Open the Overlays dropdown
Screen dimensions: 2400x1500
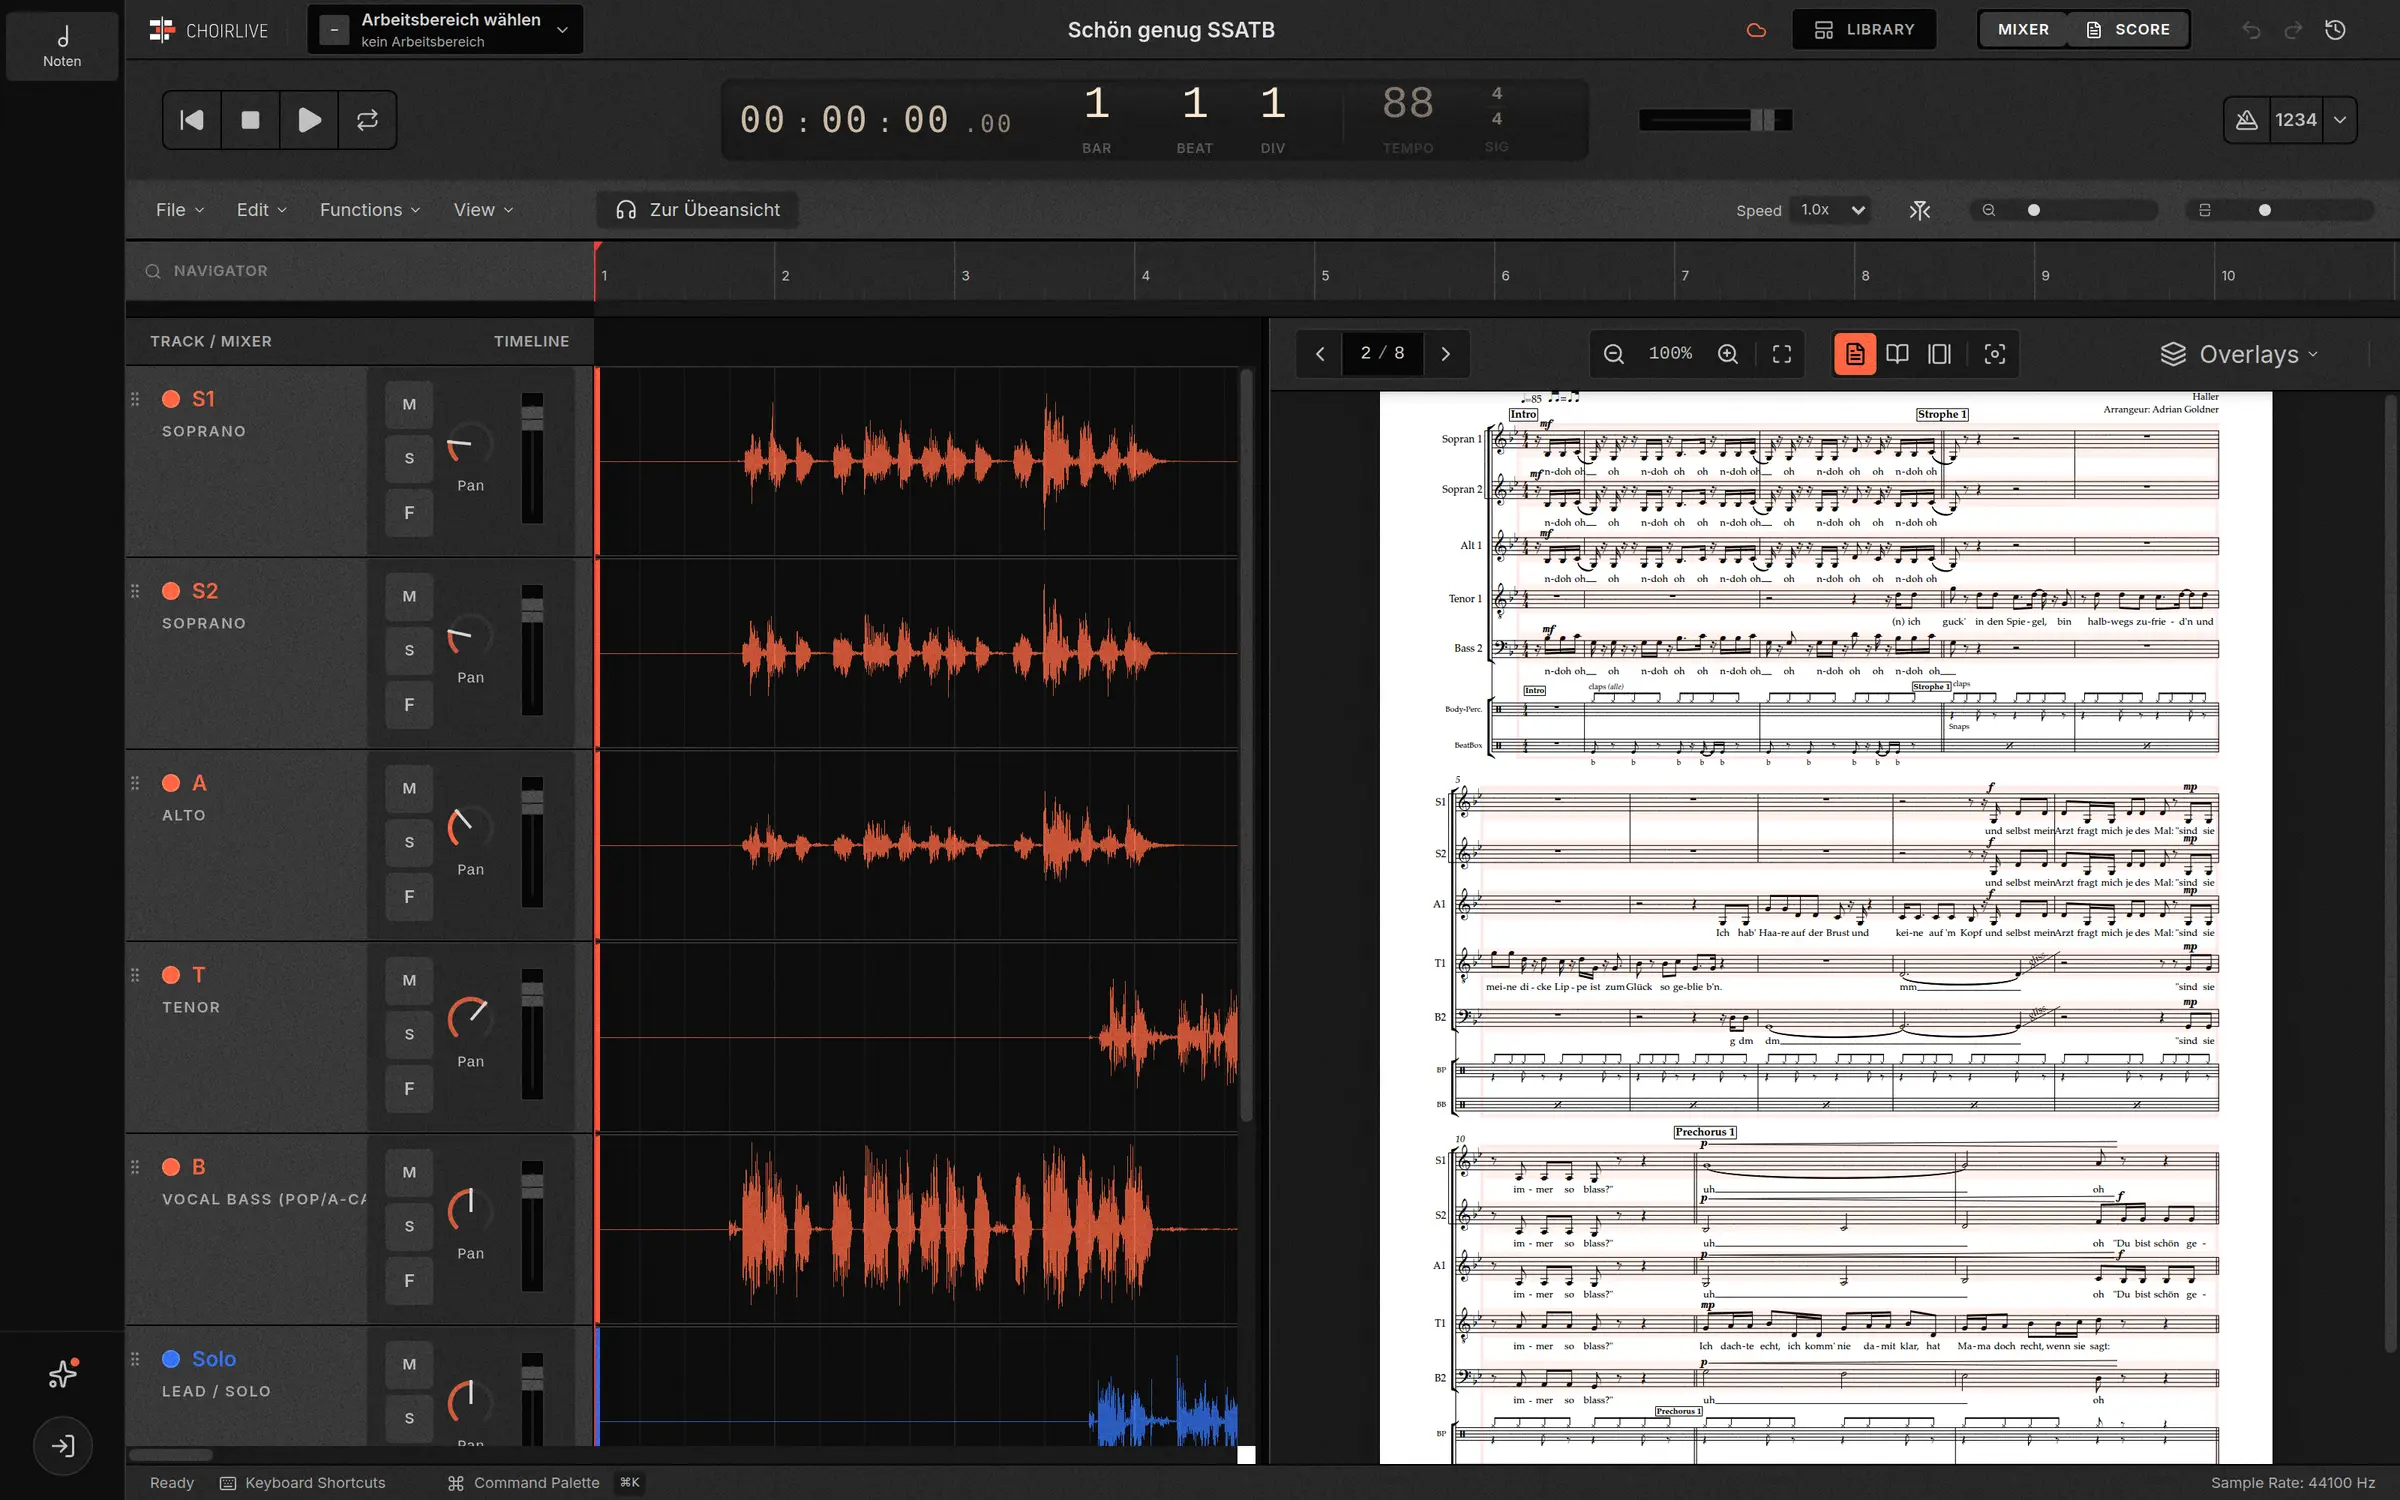coord(2239,354)
